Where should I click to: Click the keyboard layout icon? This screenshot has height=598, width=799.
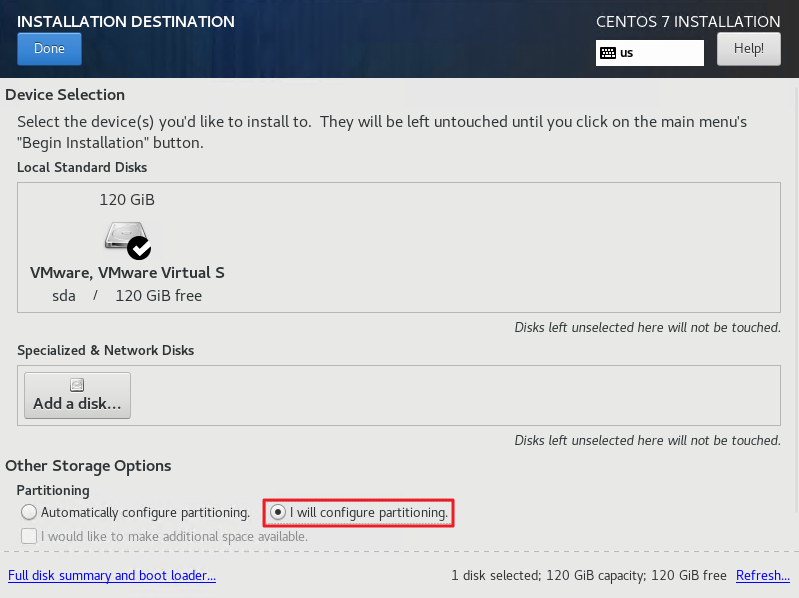[x=608, y=53]
